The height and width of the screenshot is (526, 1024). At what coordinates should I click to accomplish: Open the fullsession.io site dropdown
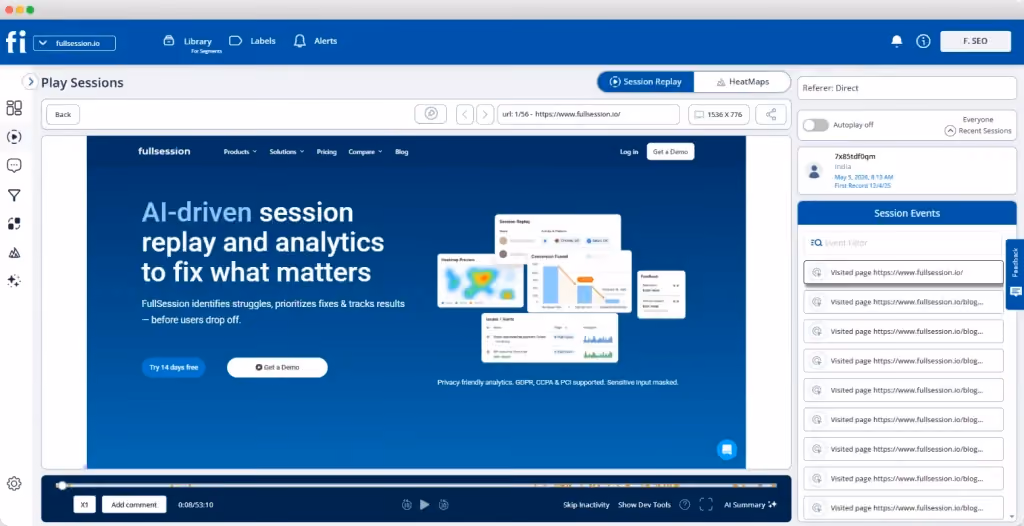tap(74, 43)
